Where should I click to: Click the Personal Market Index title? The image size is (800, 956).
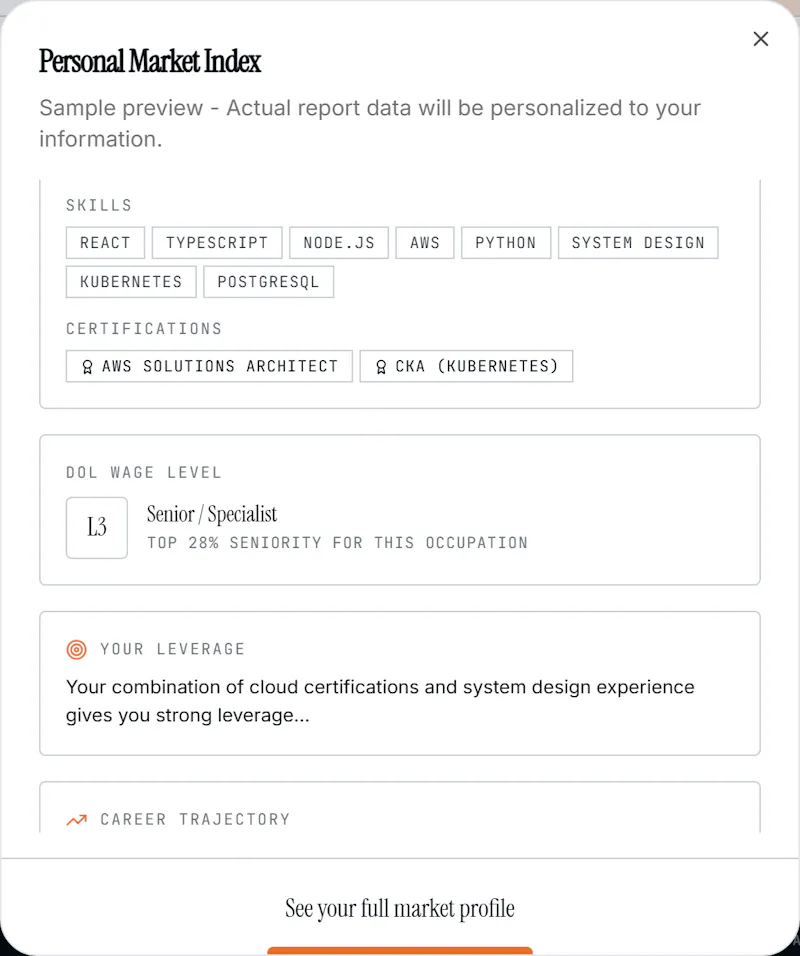click(150, 61)
